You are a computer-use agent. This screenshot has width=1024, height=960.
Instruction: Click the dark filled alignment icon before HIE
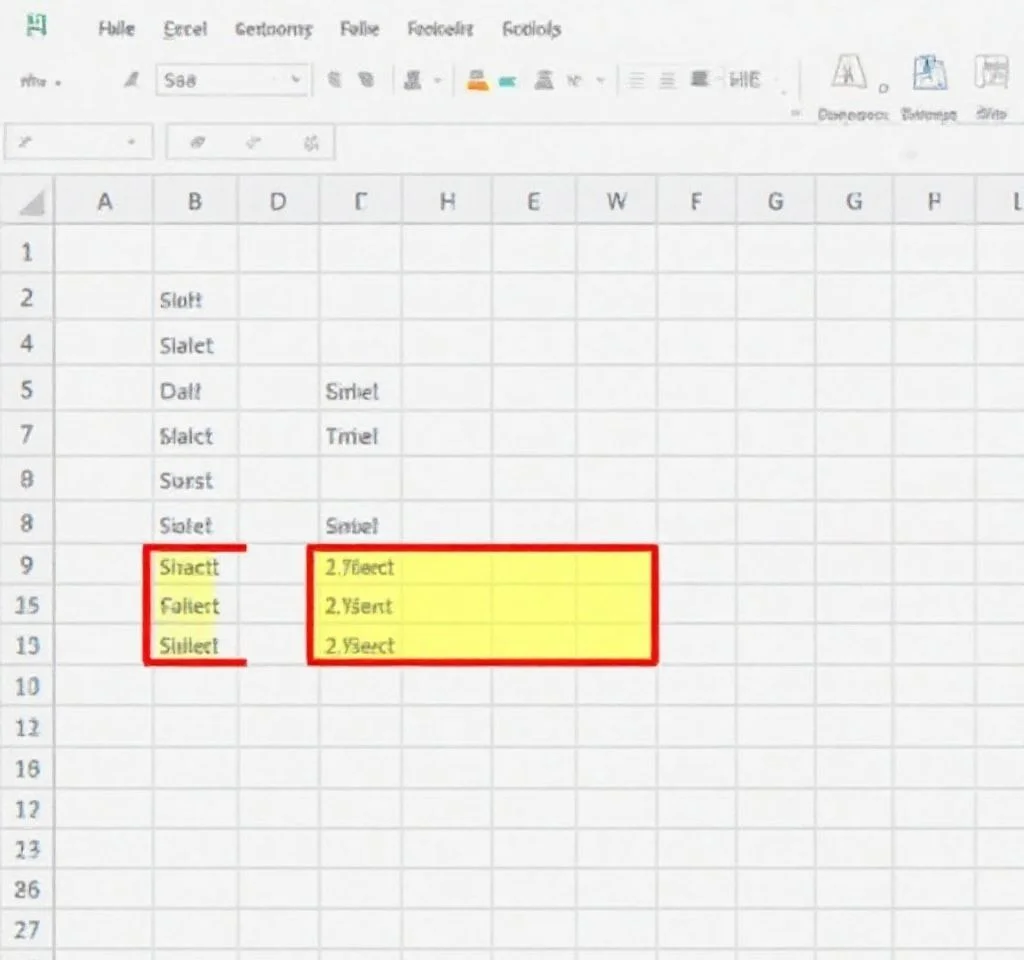(700, 80)
